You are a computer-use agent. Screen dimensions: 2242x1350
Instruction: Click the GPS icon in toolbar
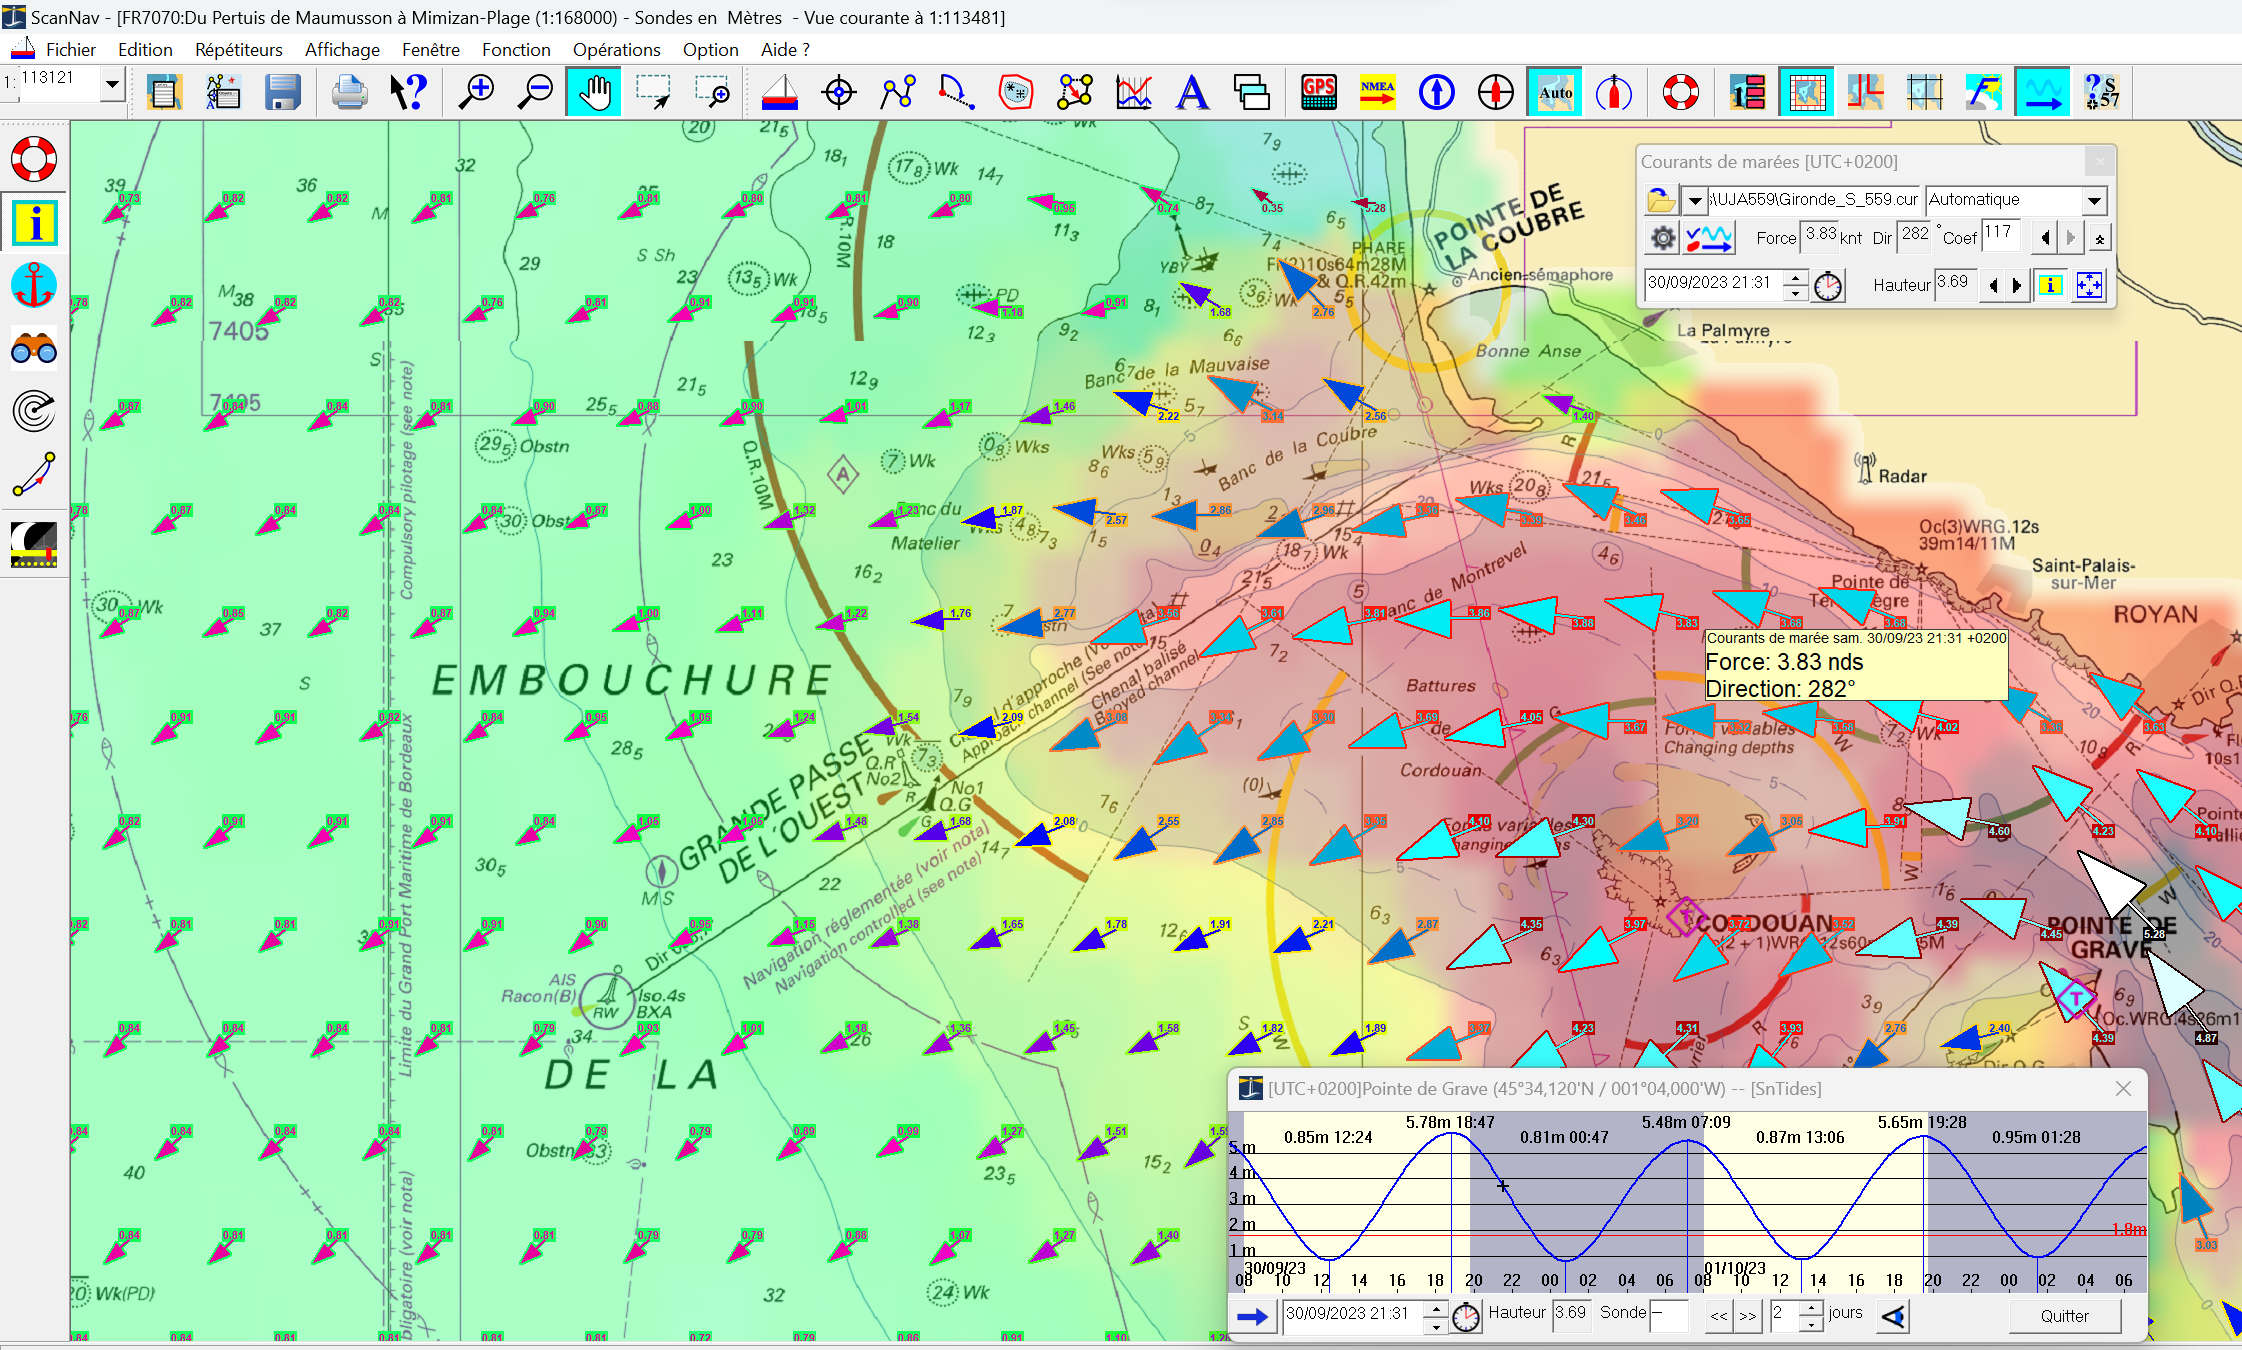[x=1319, y=92]
